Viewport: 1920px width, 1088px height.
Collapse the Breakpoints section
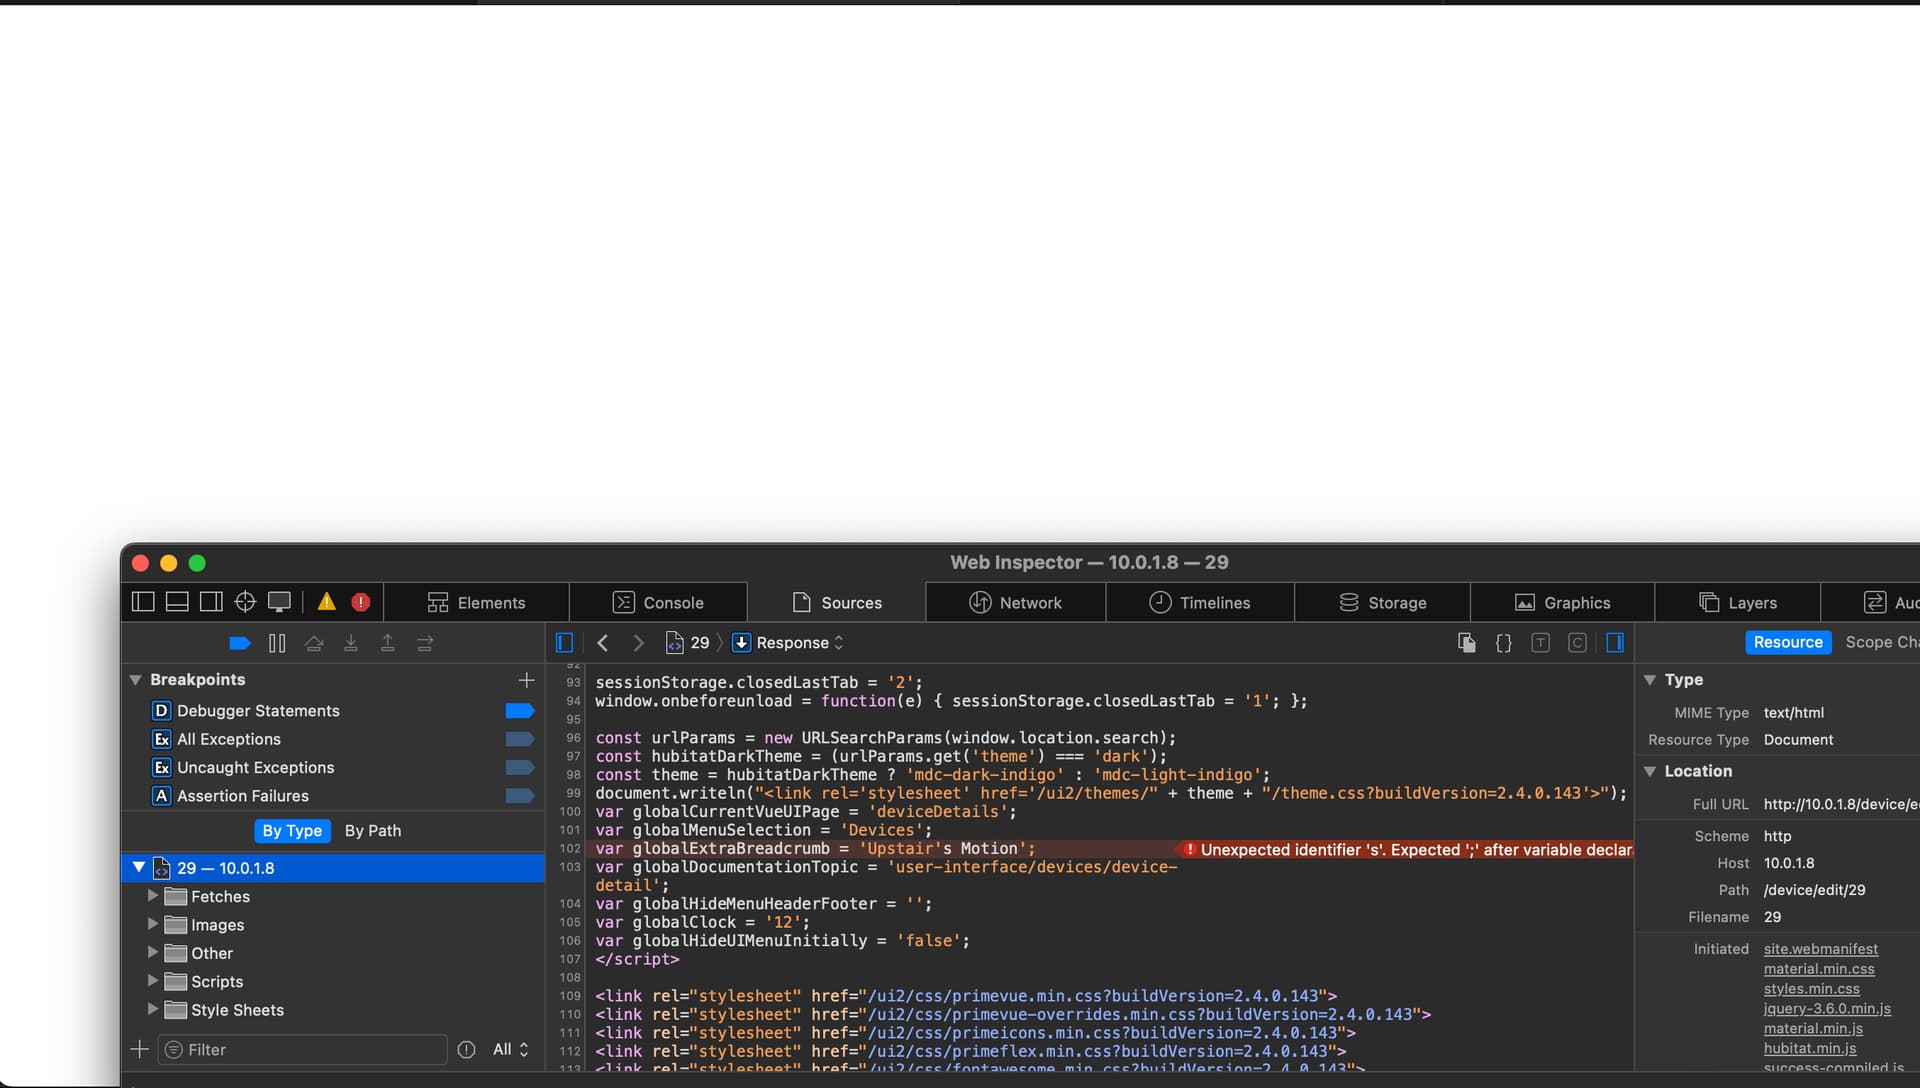point(136,680)
